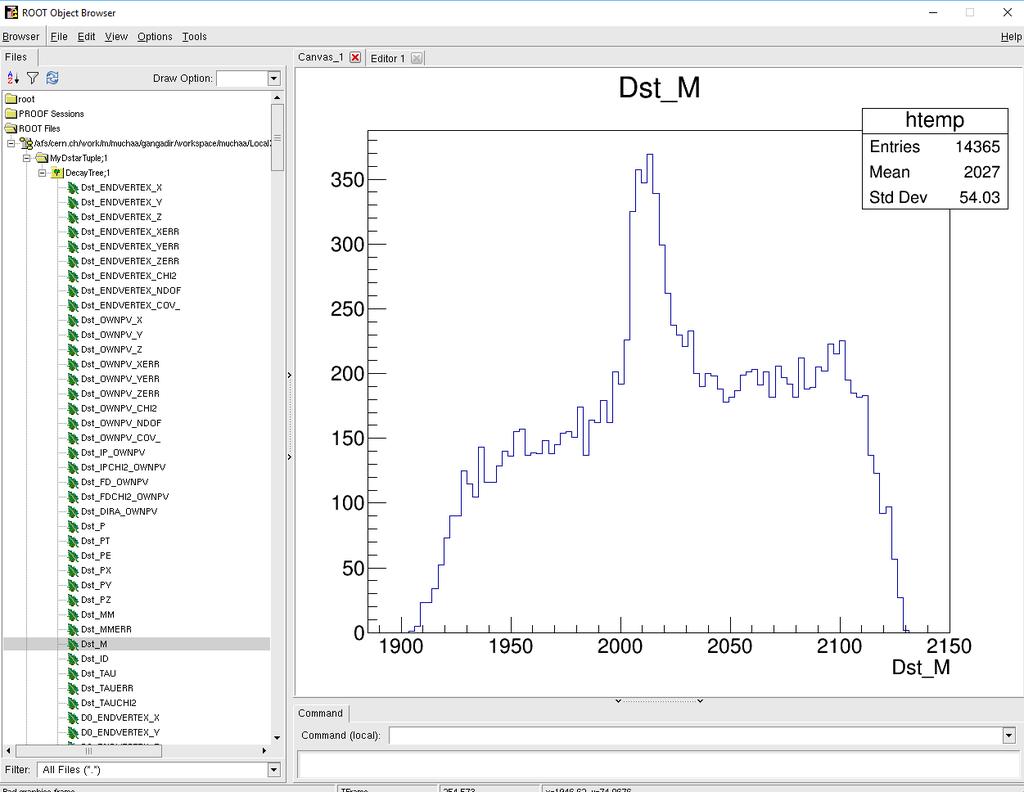Click the file tree horizontal scrollbar thumb
1024x792 pixels.
[x=88, y=751]
